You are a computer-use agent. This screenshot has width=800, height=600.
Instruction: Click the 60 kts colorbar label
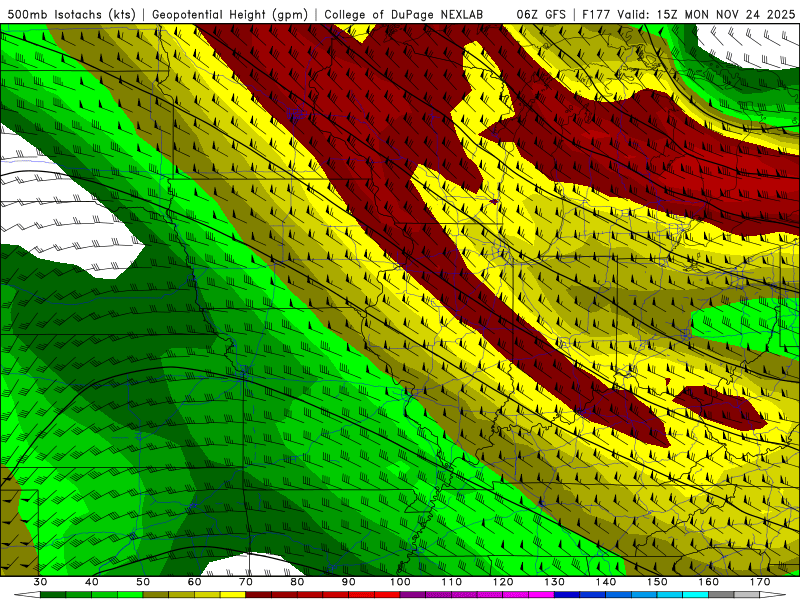[194, 582]
